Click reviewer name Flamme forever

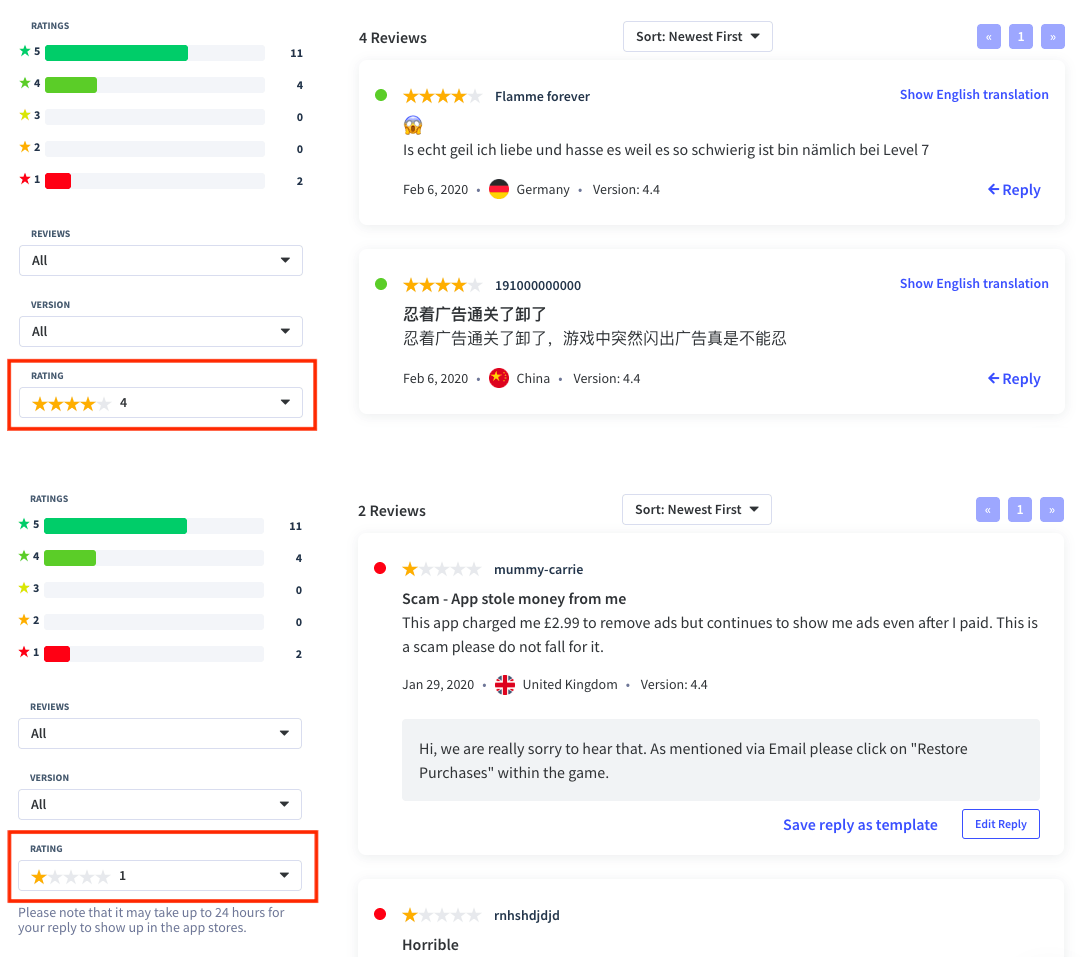(x=542, y=97)
